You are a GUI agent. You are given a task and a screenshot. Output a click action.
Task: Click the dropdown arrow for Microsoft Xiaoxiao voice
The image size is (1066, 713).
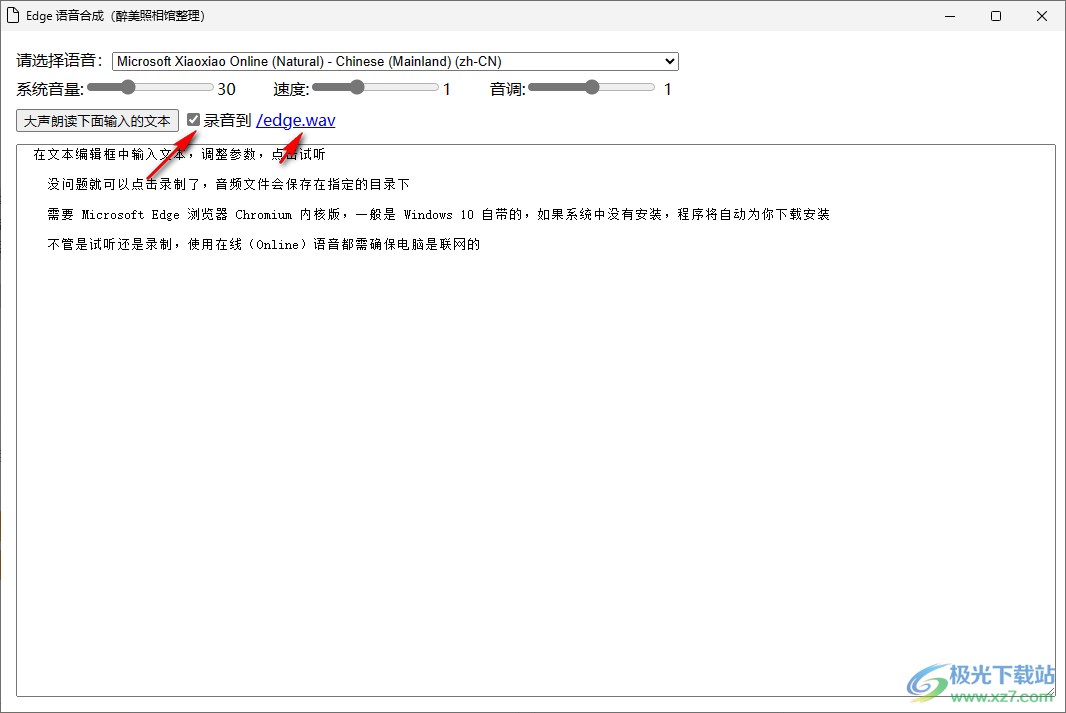tap(669, 61)
